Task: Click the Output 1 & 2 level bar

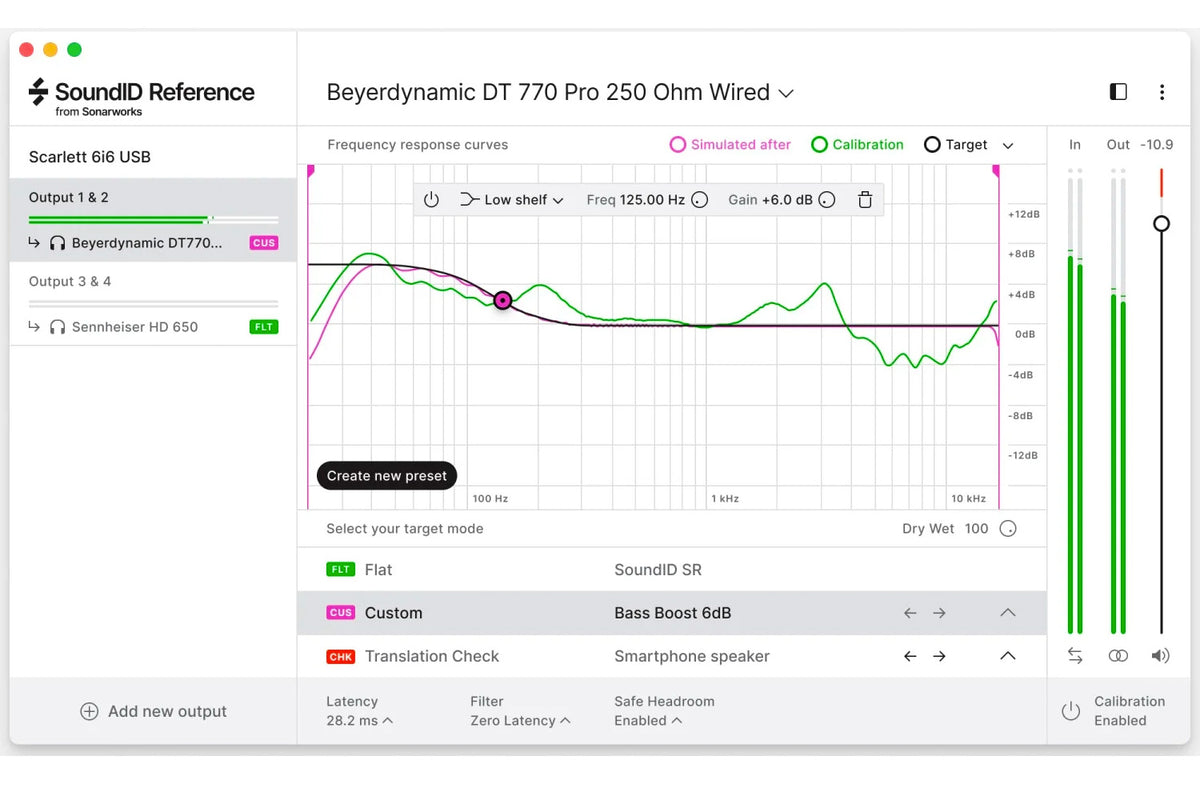Action: click(x=153, y=219)
